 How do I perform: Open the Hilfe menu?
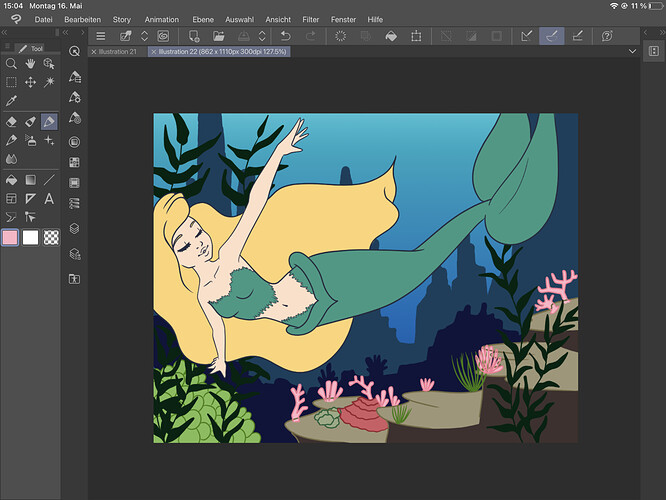pos(375,19)
